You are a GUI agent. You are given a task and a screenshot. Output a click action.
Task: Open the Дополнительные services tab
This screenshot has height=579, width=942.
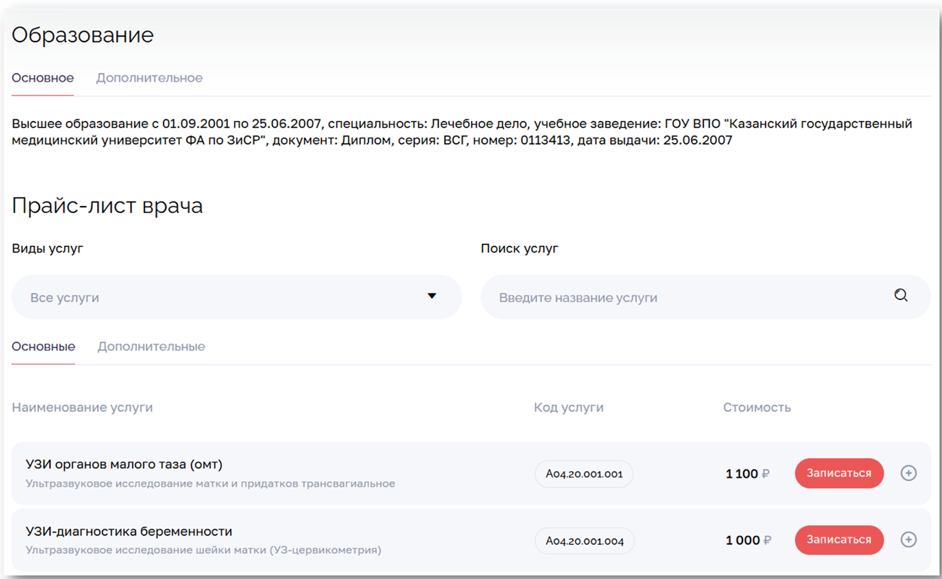click(151, 347)
